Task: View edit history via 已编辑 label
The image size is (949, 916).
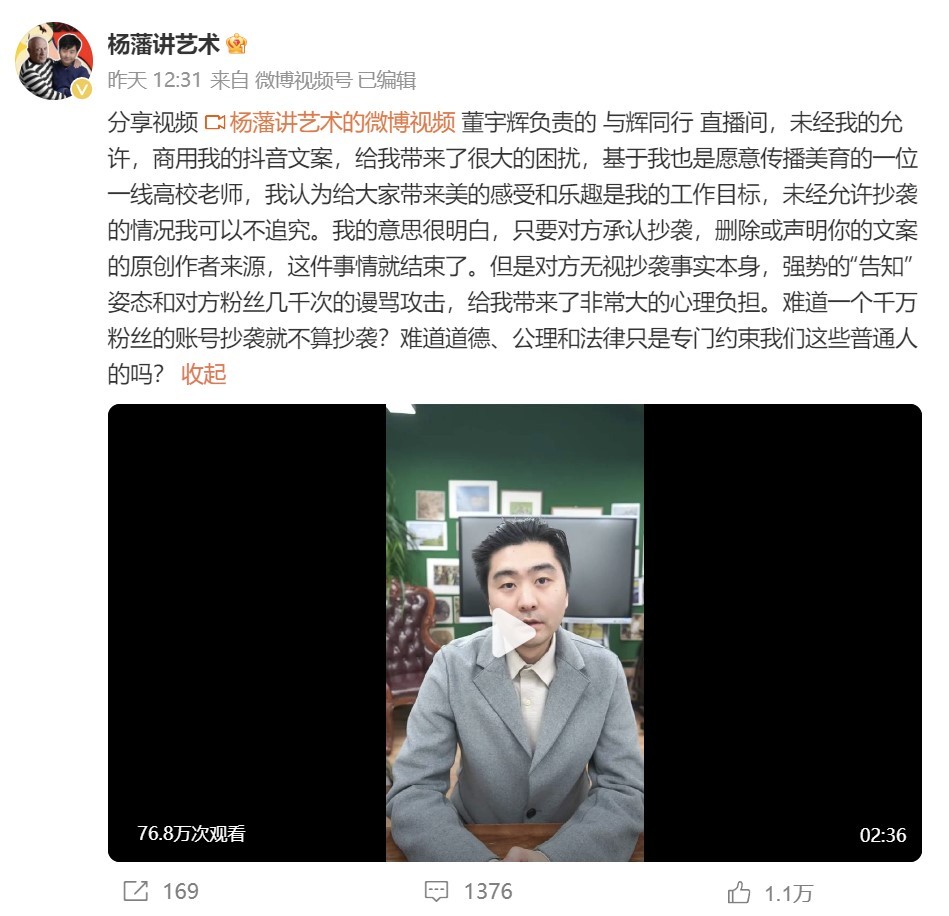Action: click(387, 80)
